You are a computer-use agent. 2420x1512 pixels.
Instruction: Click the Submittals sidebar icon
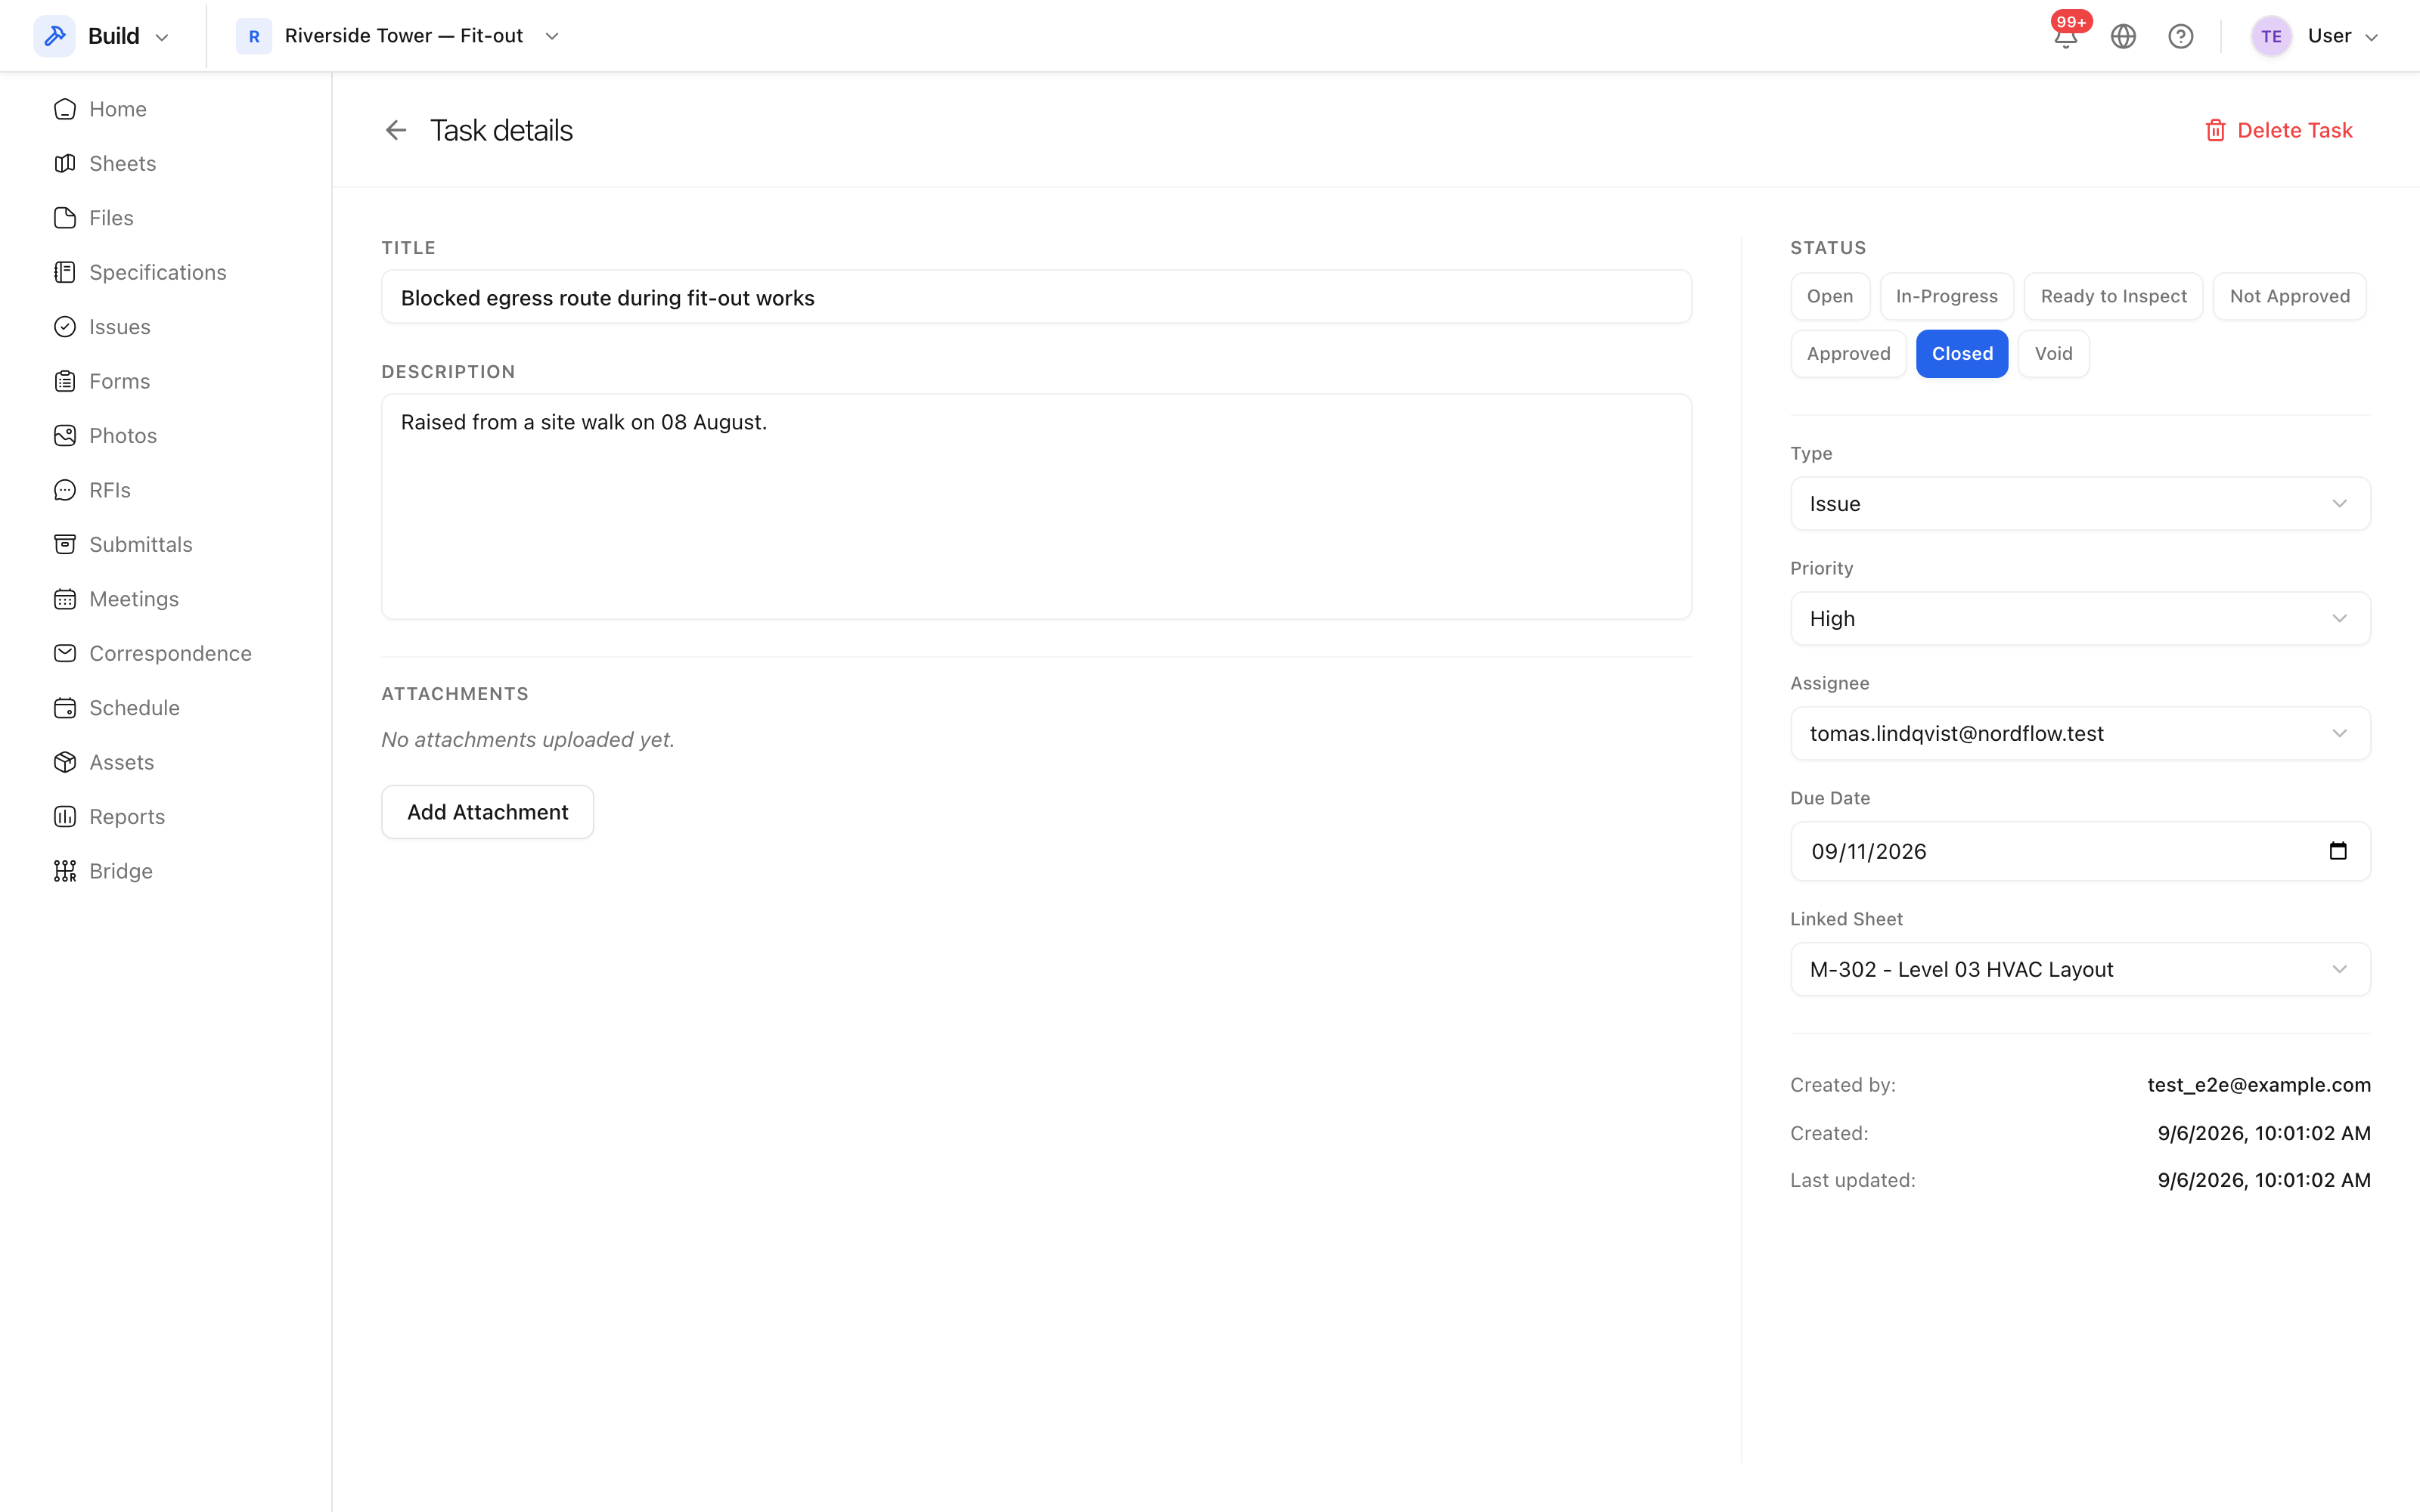point(65,544)
